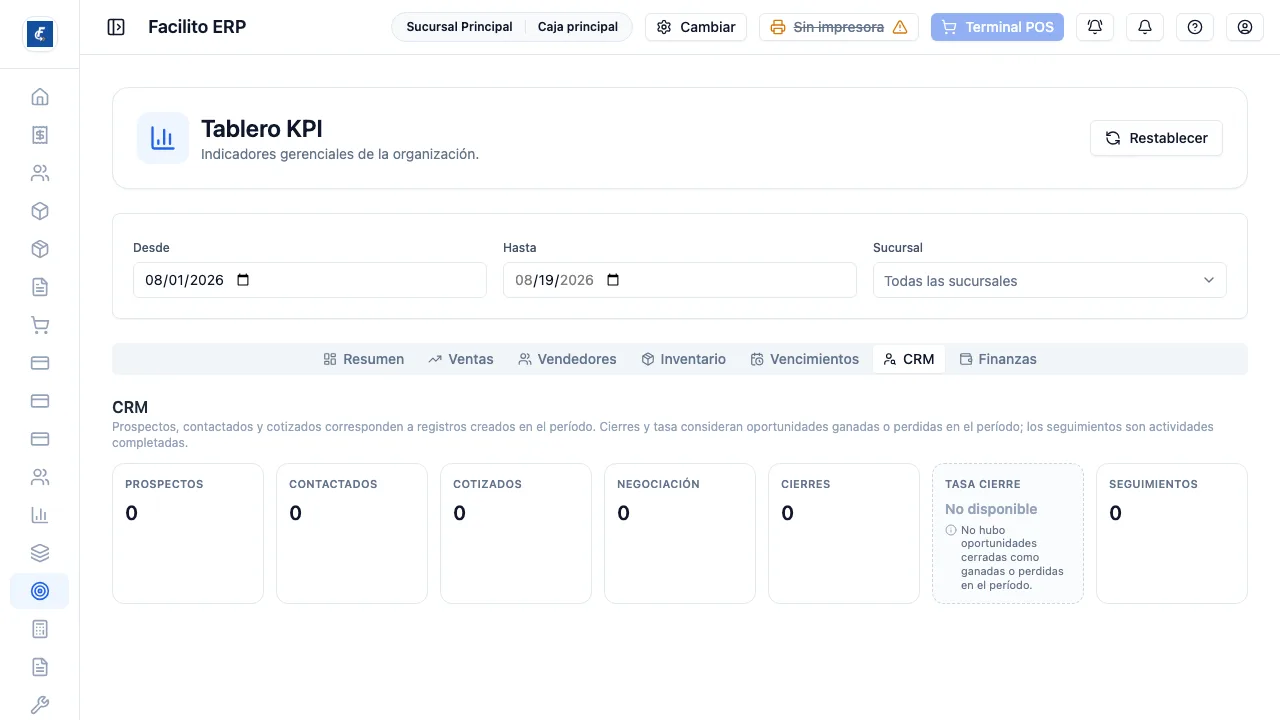The height and width of the screenshot is (720, 1280).
Task: Click the Caja principal label in header
Action: 578,27
